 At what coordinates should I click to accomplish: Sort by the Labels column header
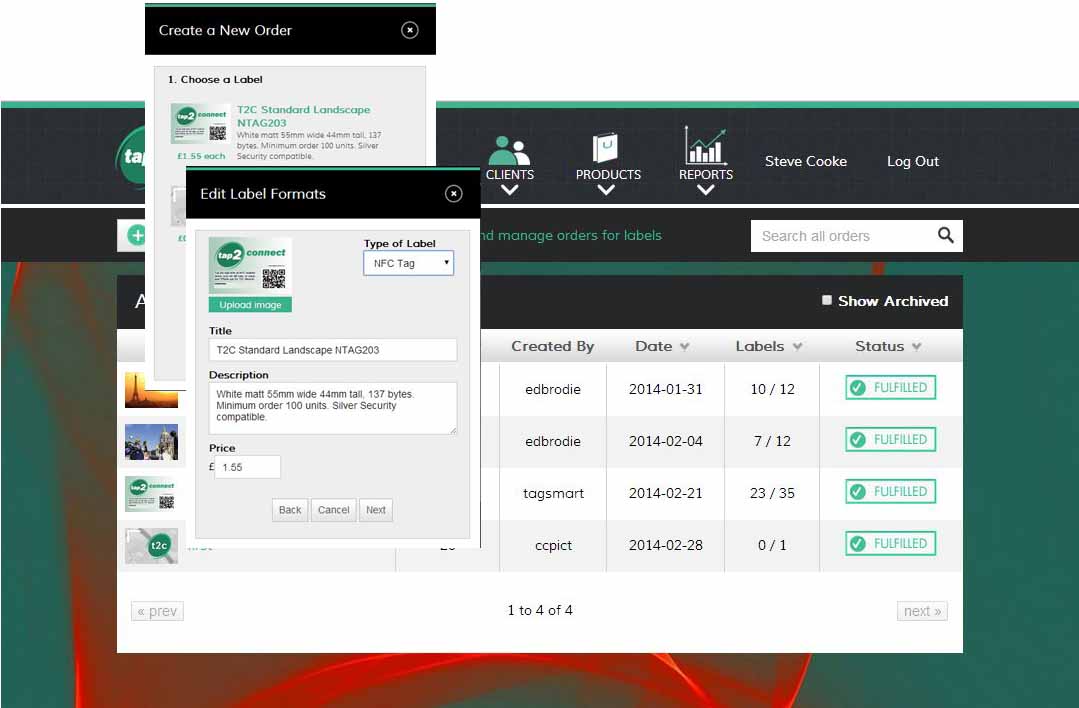(760, 346)
